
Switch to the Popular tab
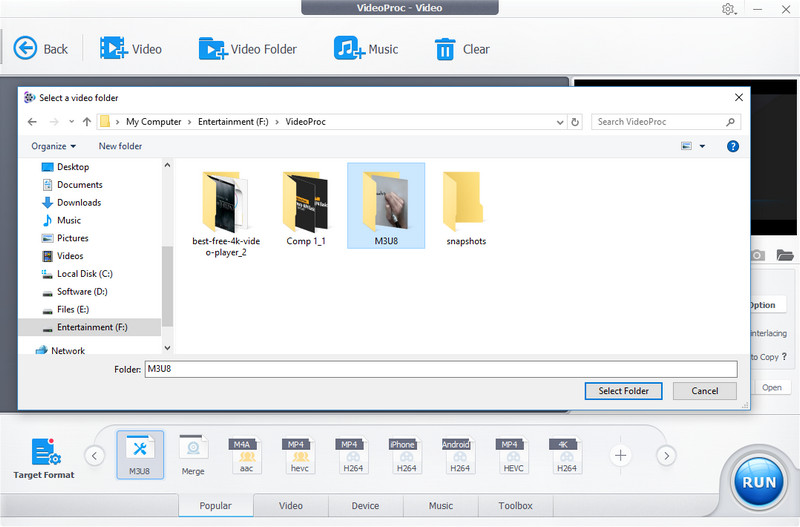[x=215, y=506]
